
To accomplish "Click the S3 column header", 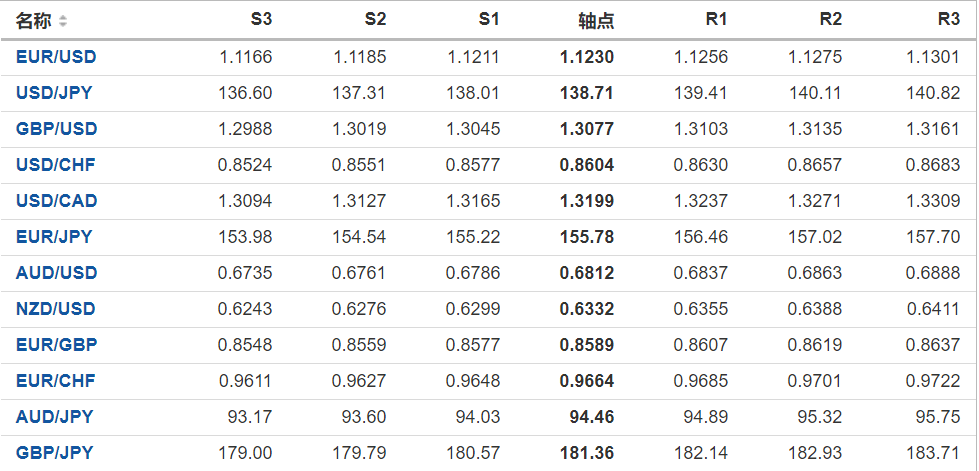I will (260, 20).
